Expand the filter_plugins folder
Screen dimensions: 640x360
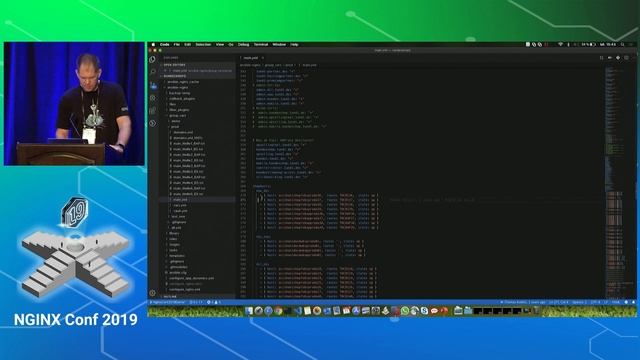[179, 110]
